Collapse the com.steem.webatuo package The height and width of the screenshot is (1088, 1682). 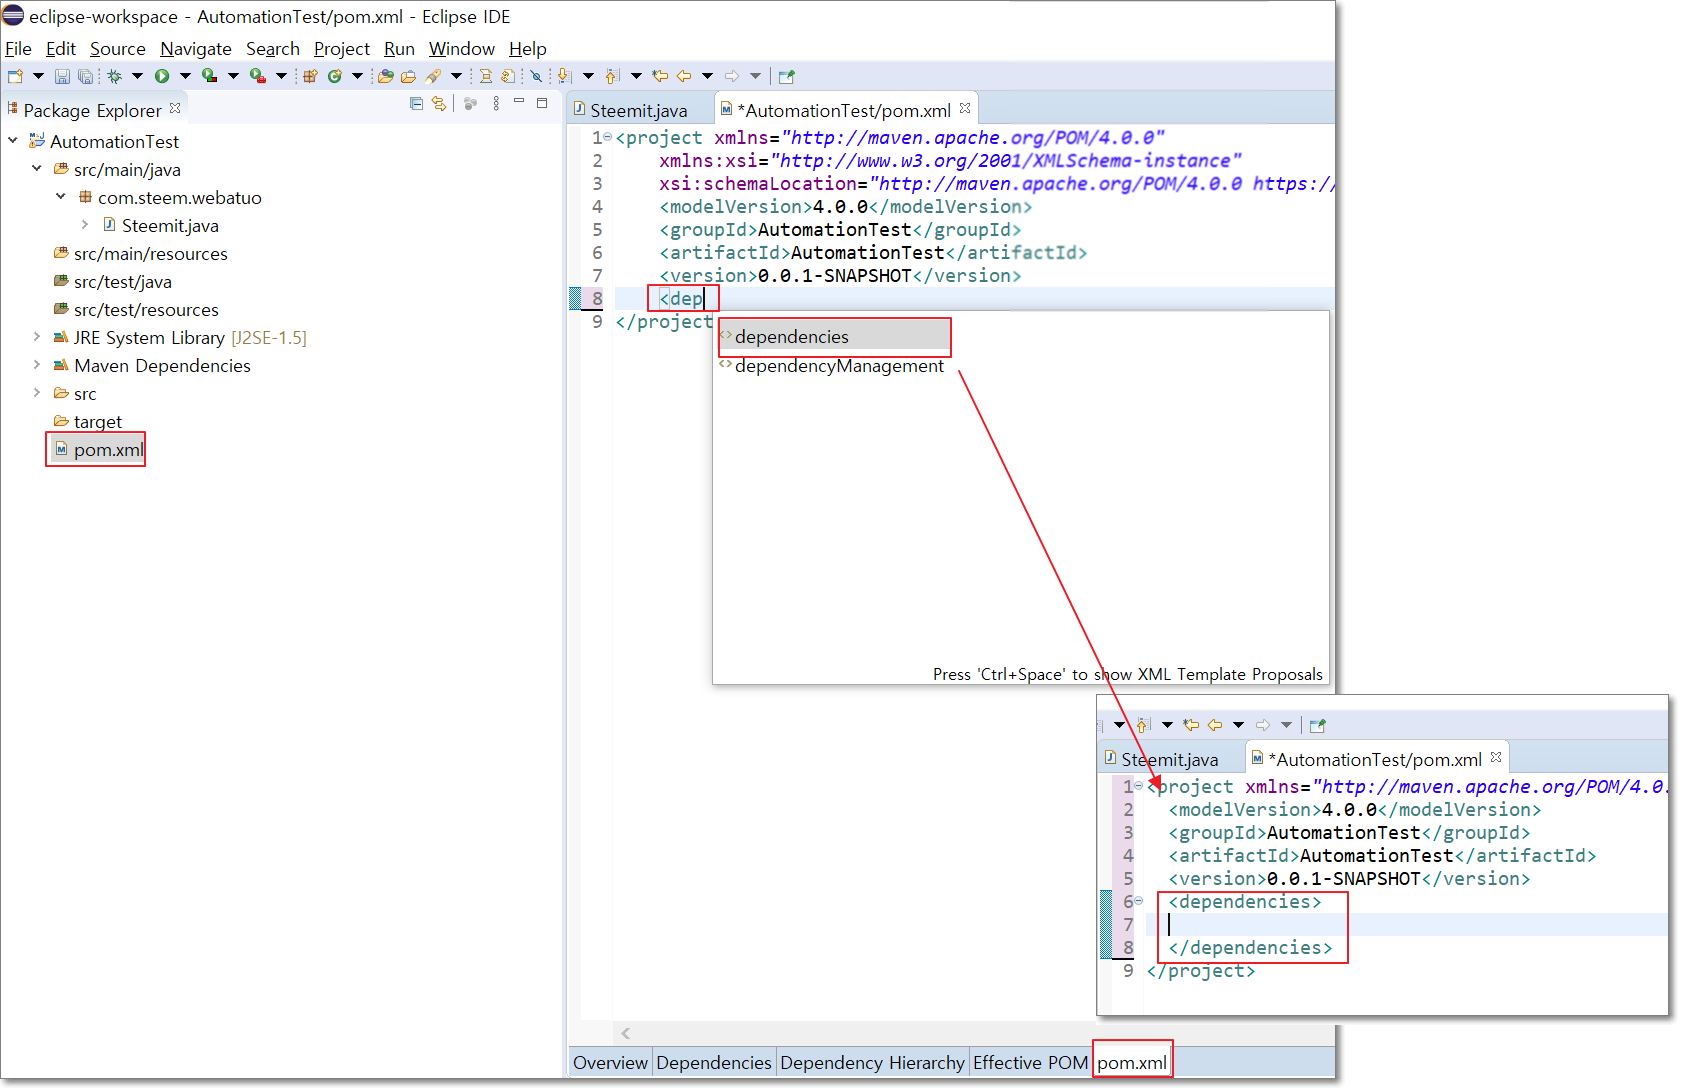click(61, 197)
